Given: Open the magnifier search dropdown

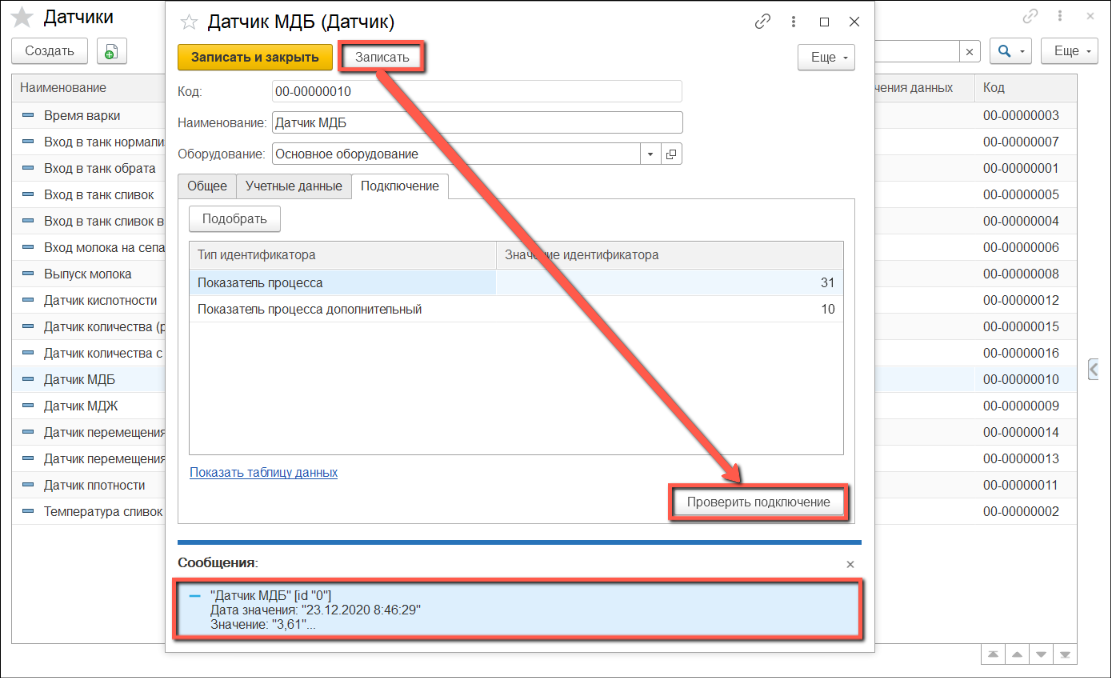Looking at the screenshot, I should point(1011,52).
